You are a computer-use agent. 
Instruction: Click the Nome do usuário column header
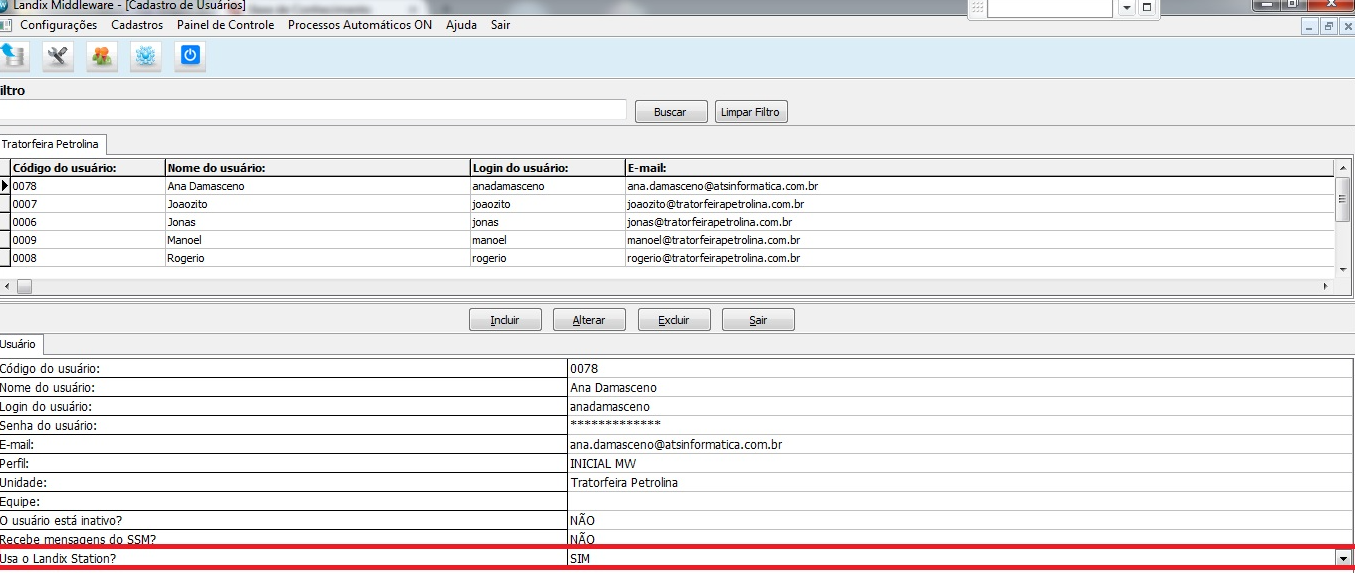click(318, 168)
